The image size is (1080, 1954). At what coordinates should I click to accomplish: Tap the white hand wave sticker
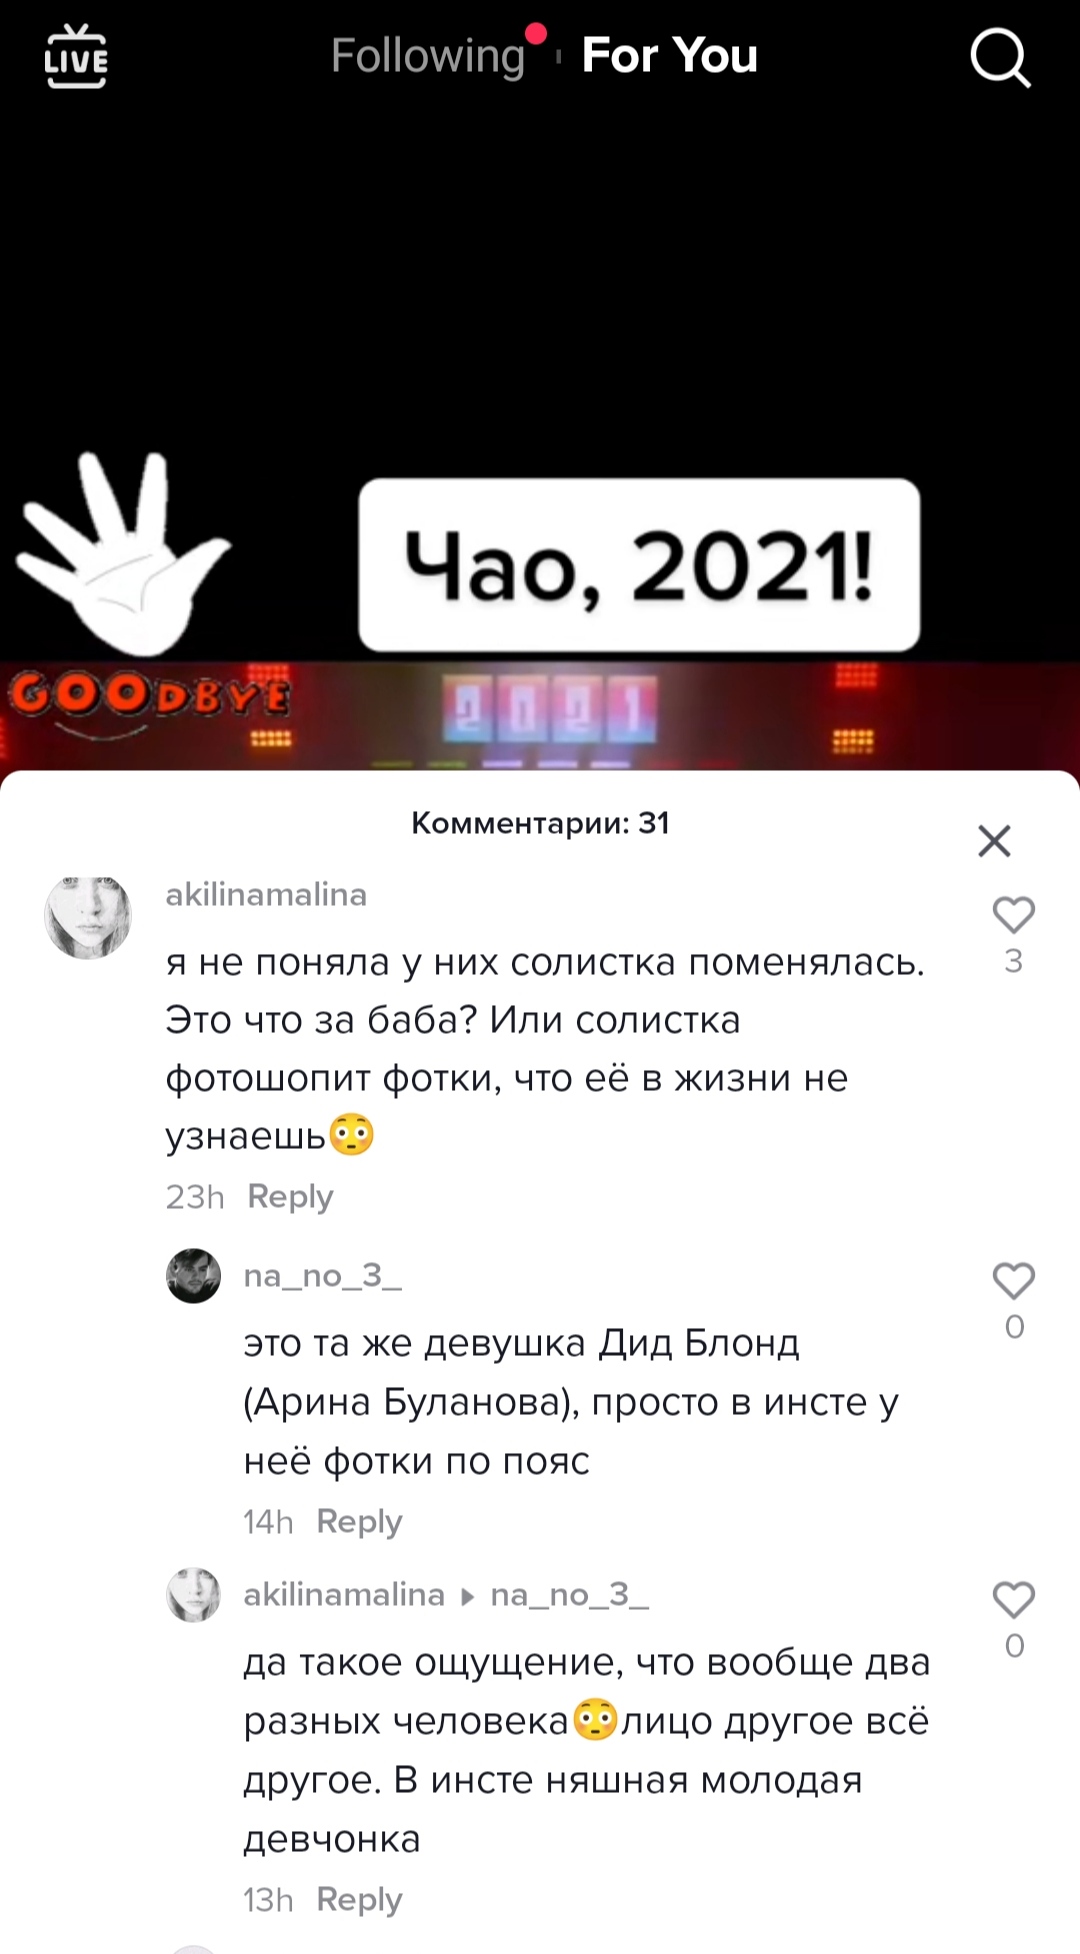(122, 554)
